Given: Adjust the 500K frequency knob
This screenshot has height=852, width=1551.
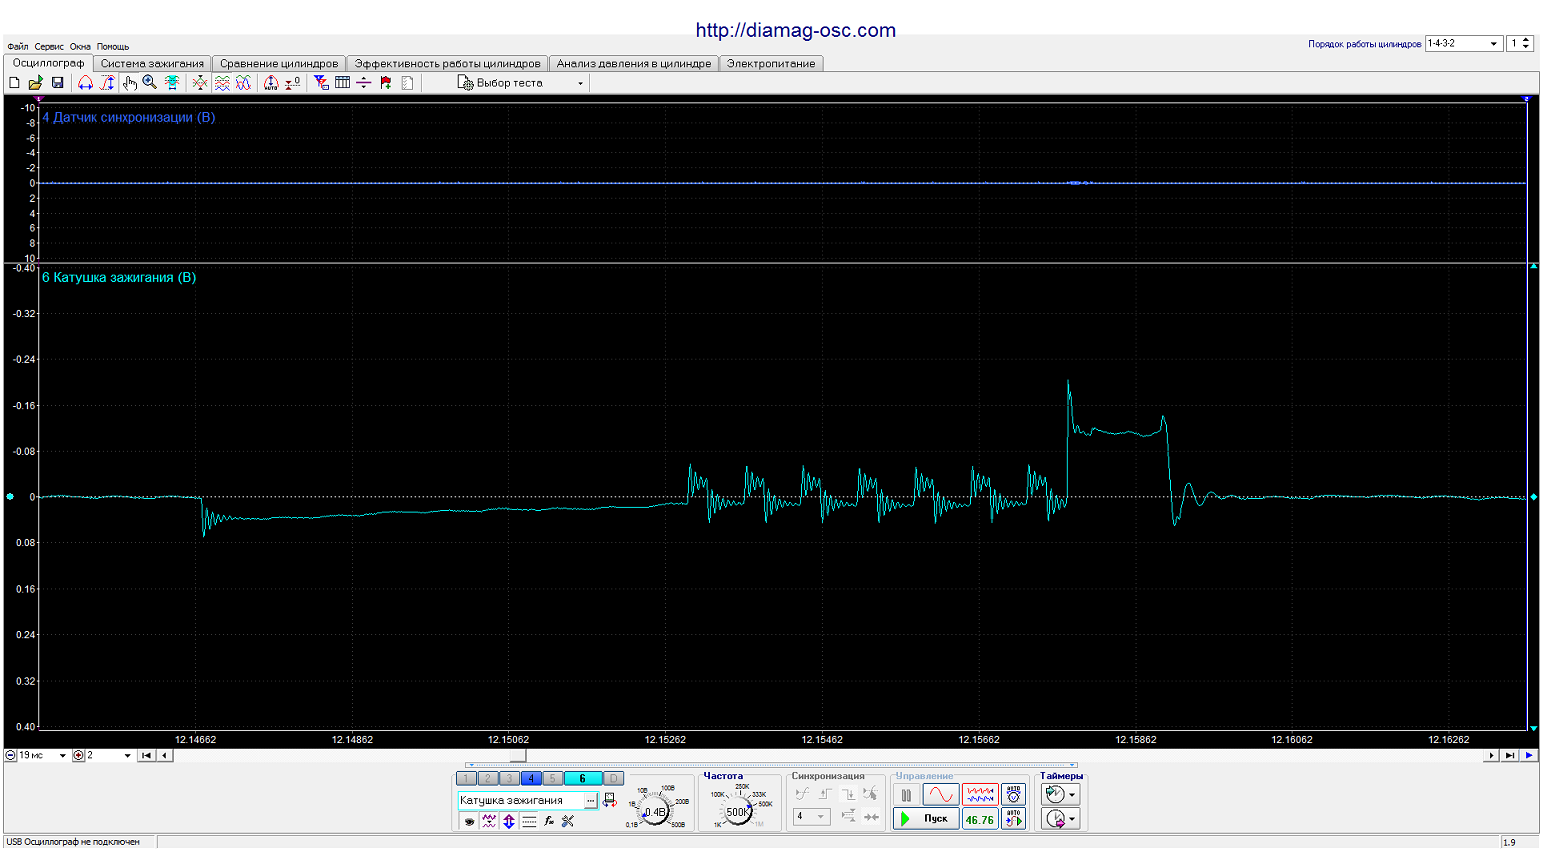Looking at the screenshot, I should [738, 812].
